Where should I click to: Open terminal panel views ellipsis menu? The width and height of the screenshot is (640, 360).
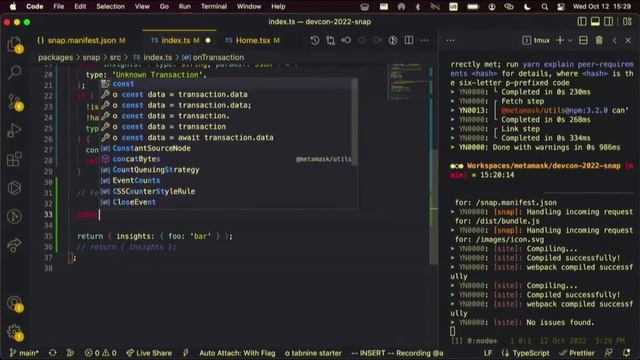(450, 40)
